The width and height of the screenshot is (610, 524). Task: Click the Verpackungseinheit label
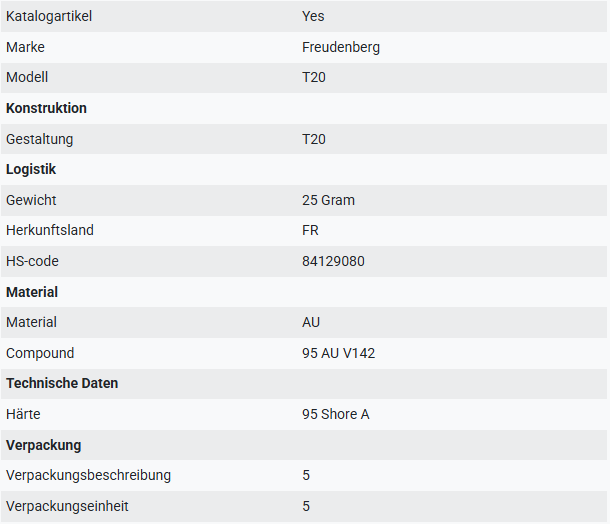67,506
